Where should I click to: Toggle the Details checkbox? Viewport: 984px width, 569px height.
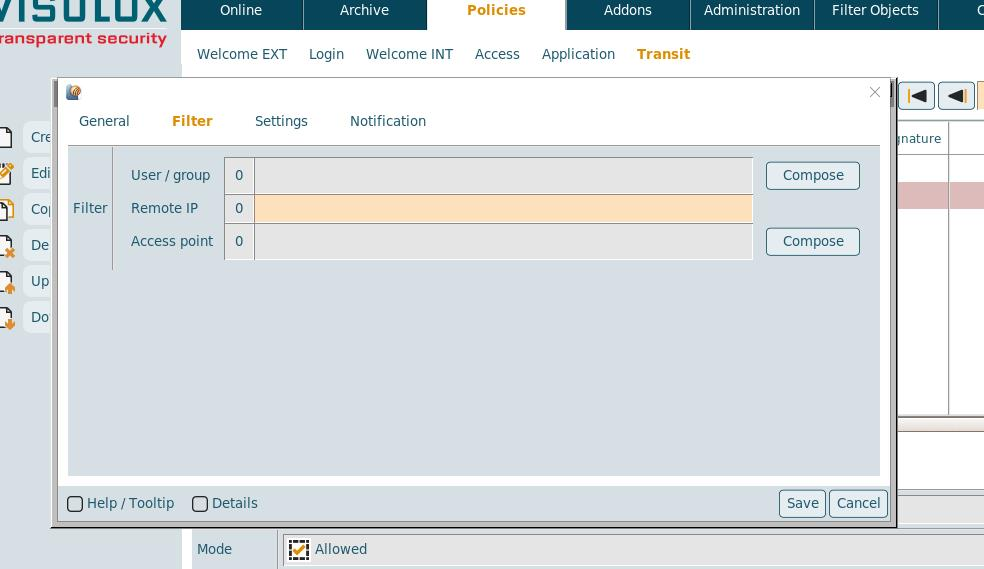point(200,504)
